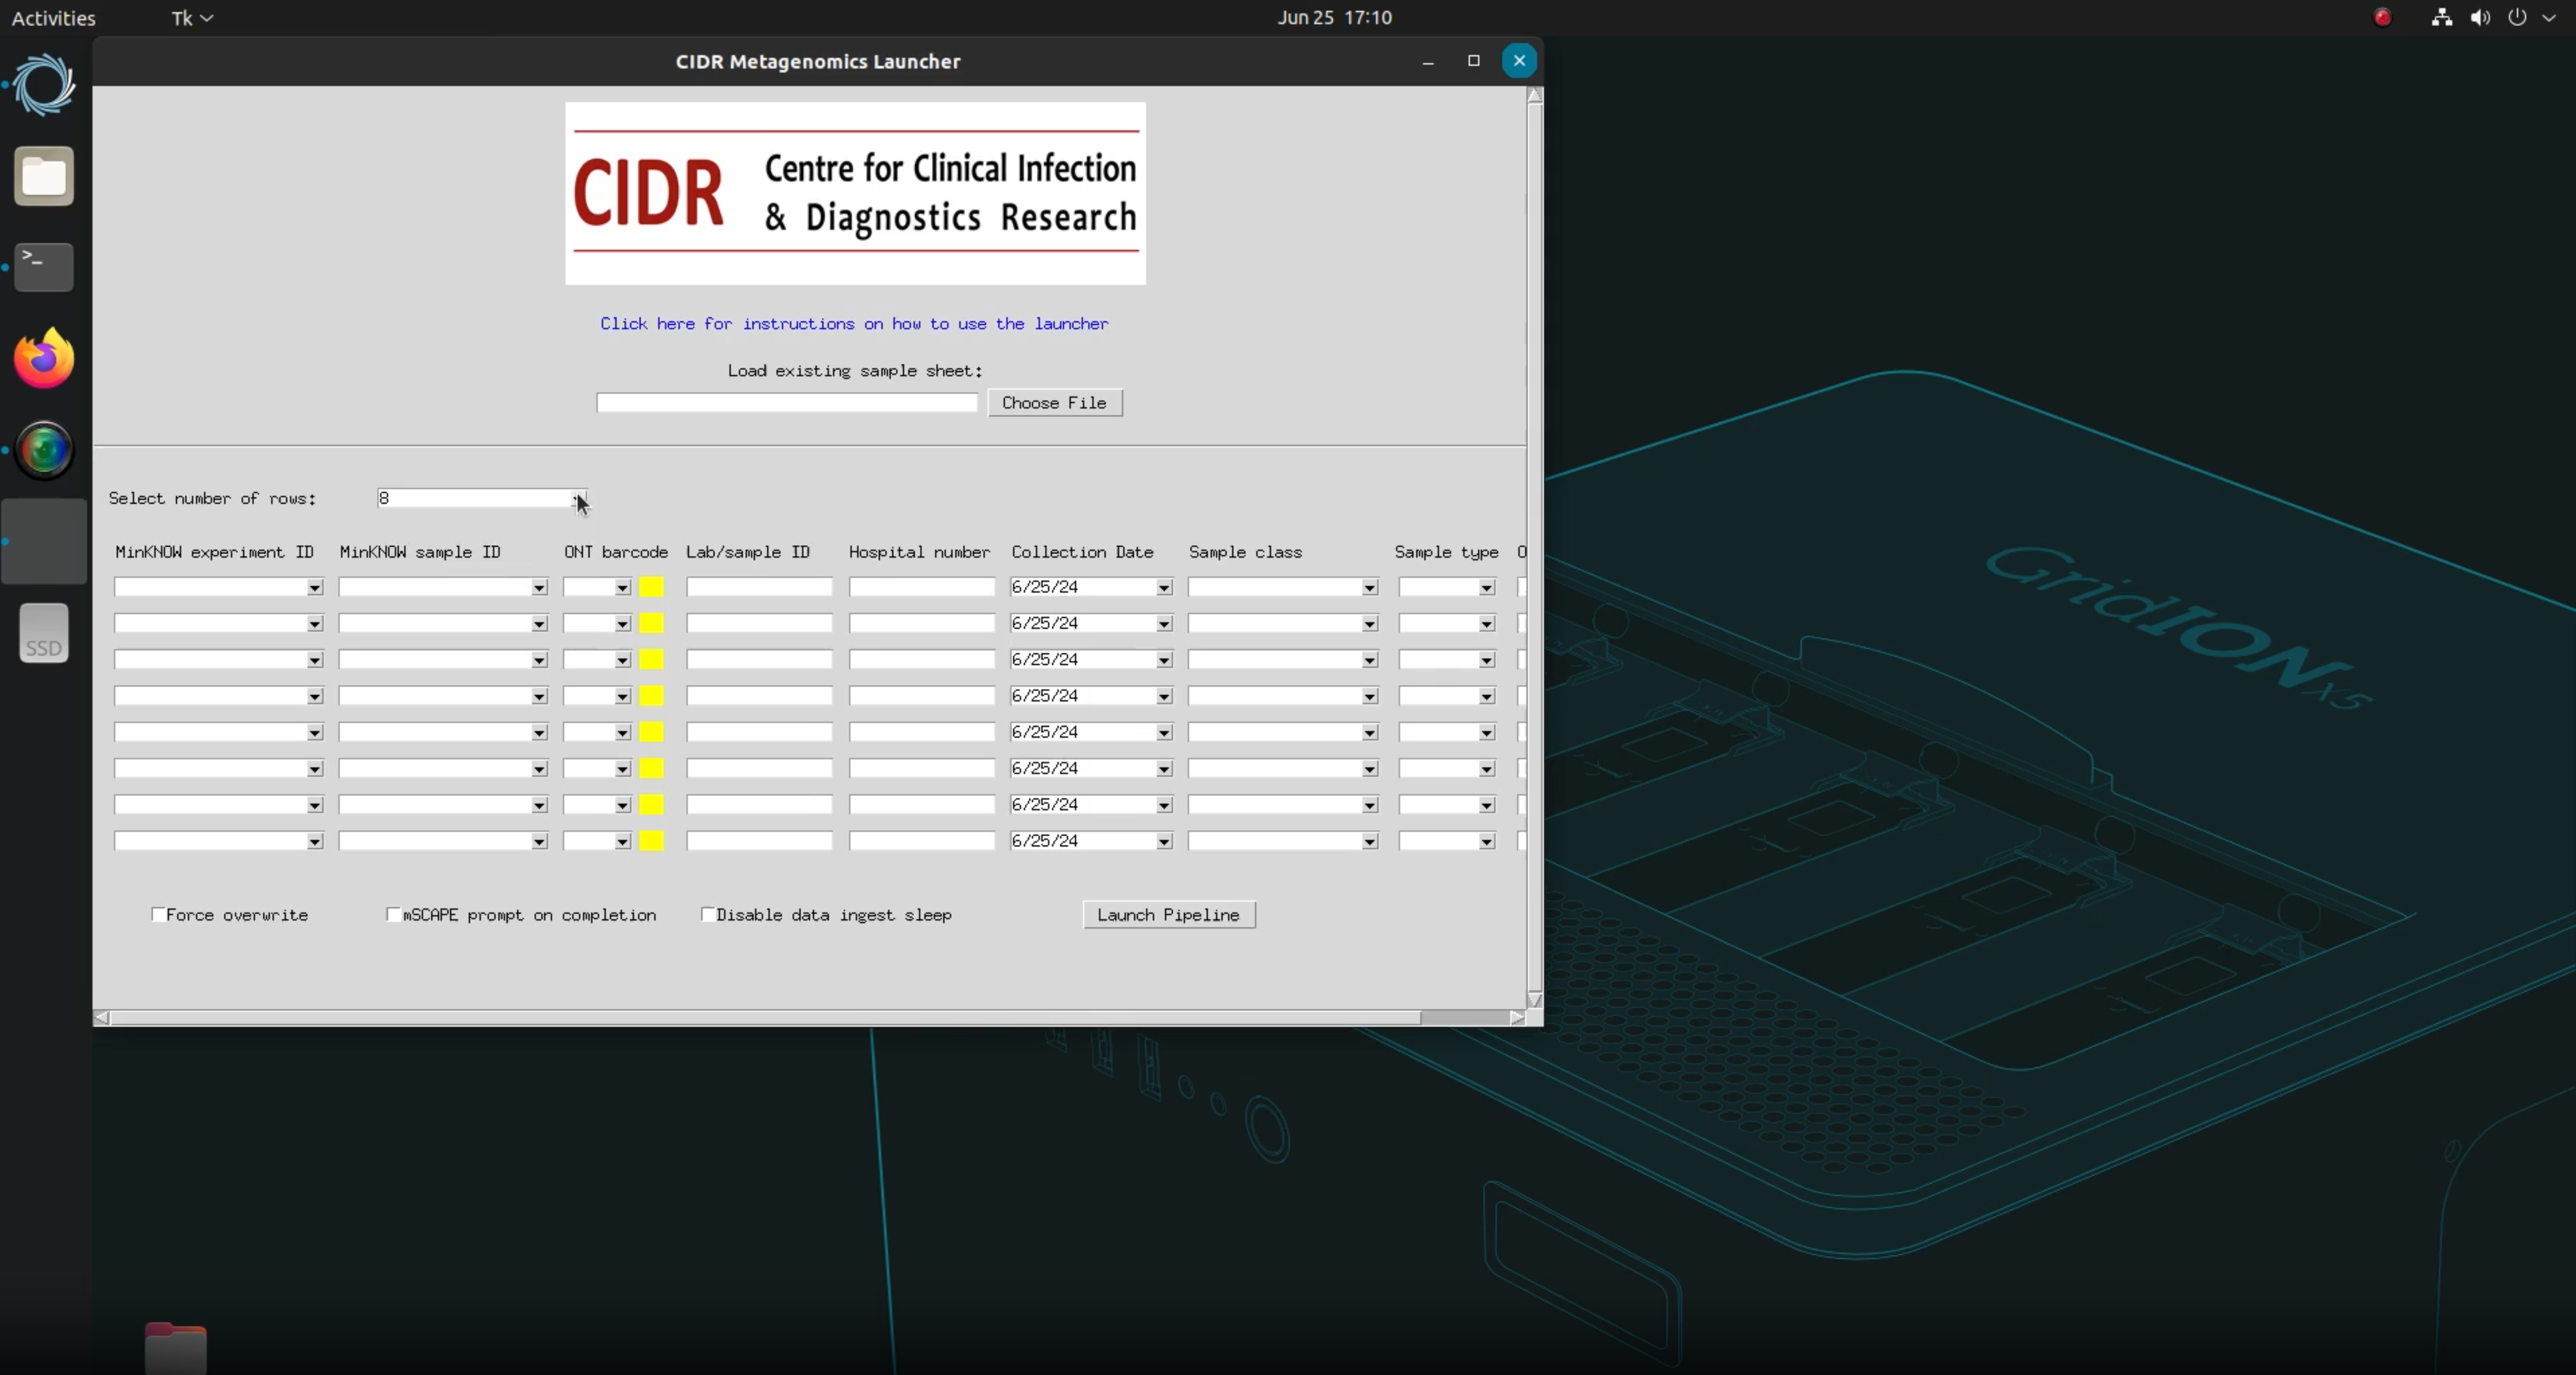Click the Choose File button
The width and height of the screenshot is (2576, 1375).
click(x=1055, y=403)
